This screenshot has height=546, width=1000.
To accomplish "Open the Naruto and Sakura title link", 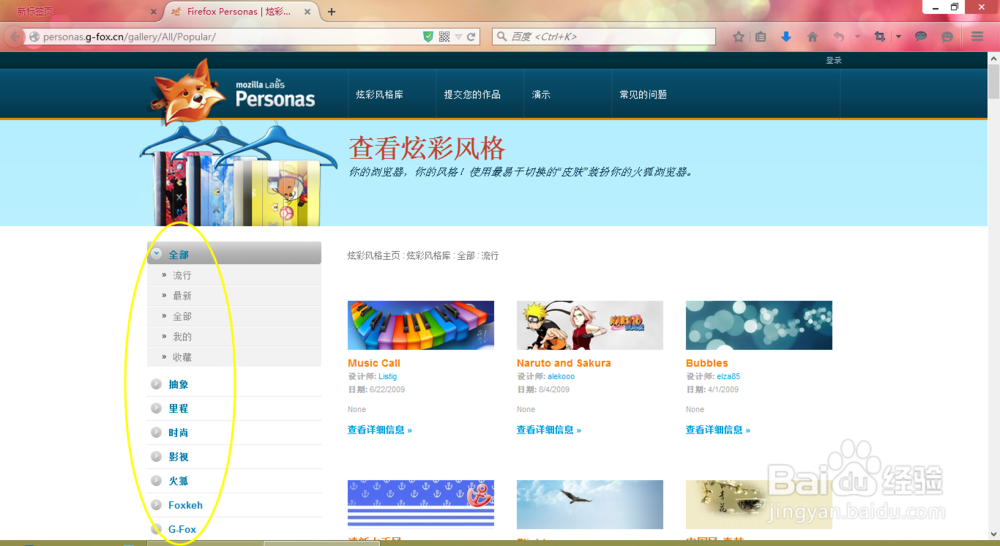I will (564, 363).
